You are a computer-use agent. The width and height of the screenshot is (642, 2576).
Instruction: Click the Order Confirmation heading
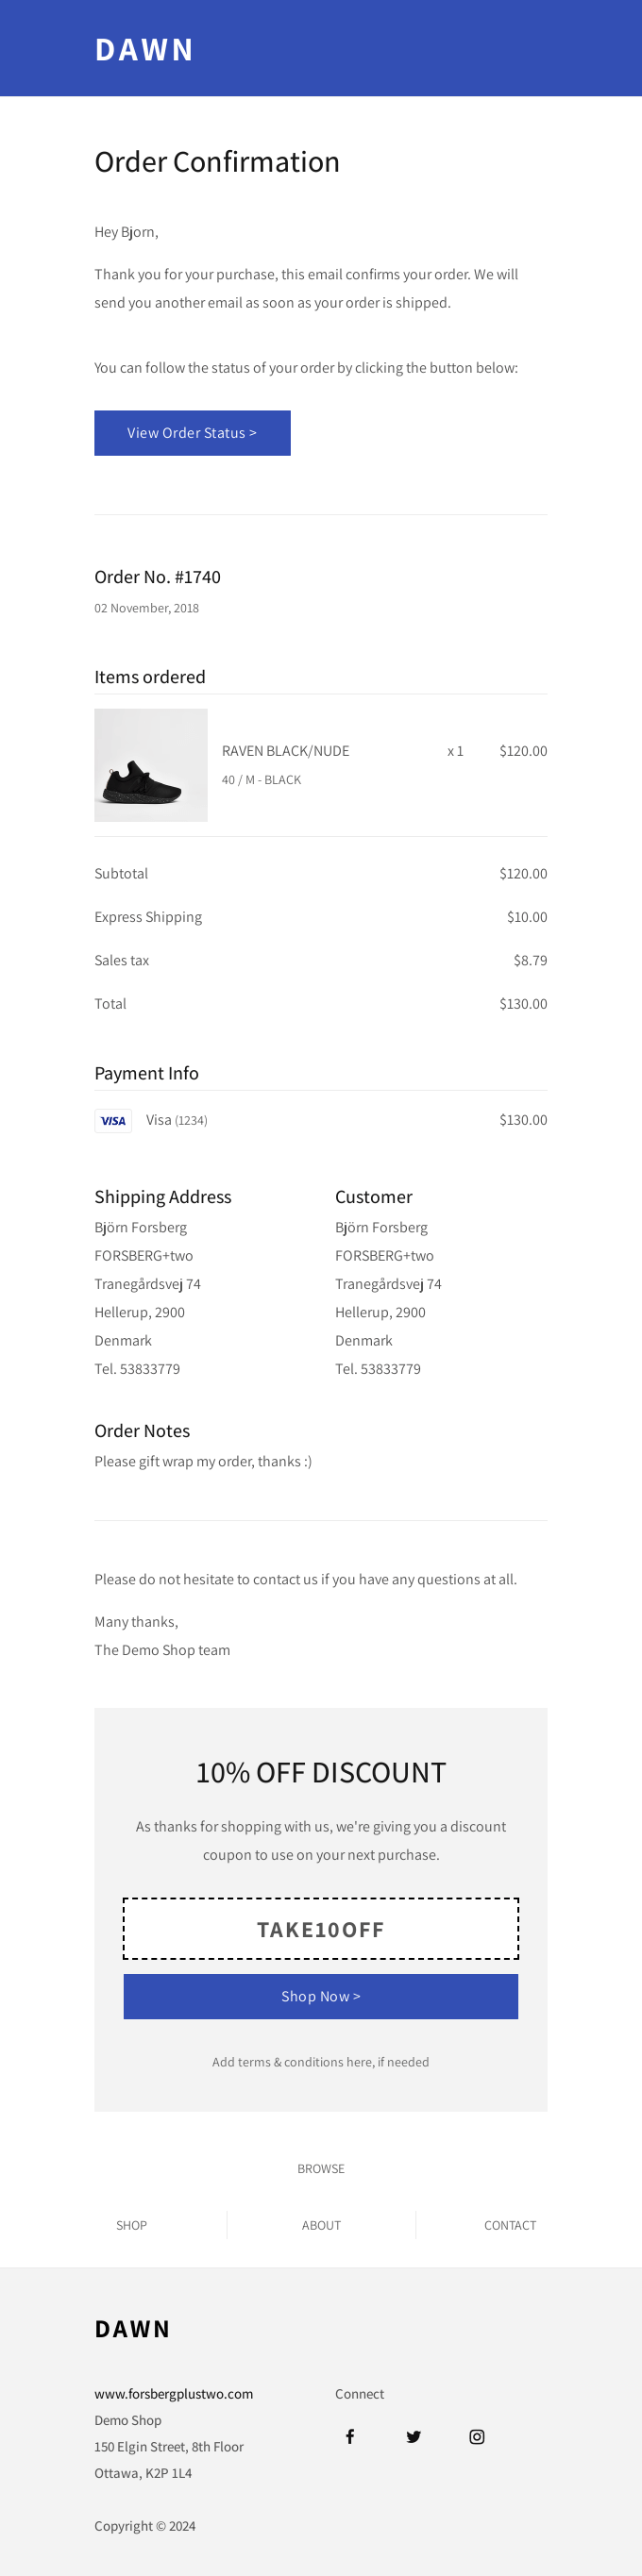(217, 162)
